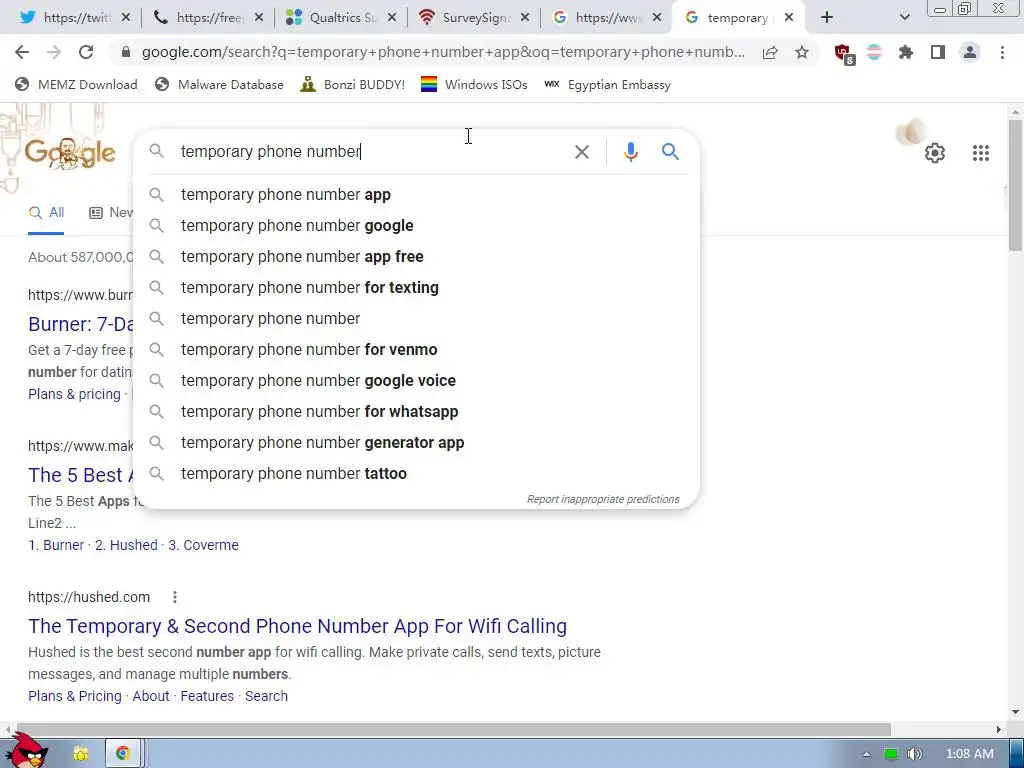Screen dimensions: 1024x768
Task: Click the address bar URL
Action: click(x=443, y=52)
